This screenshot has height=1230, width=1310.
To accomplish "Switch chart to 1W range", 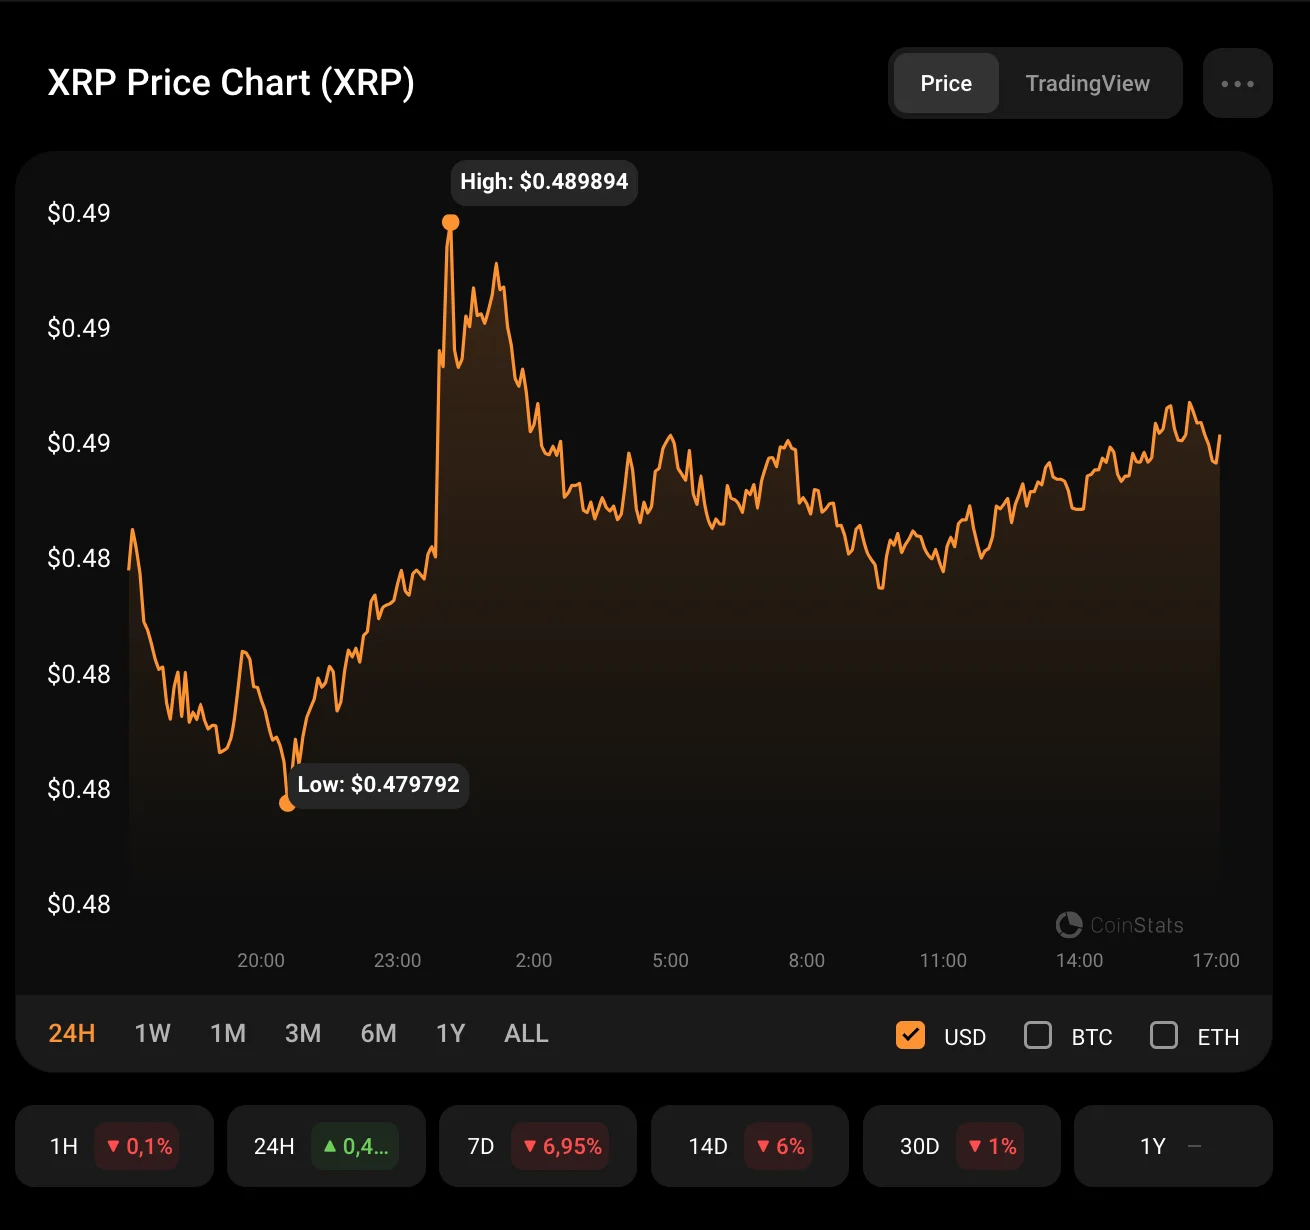I will click(153, 1034).
